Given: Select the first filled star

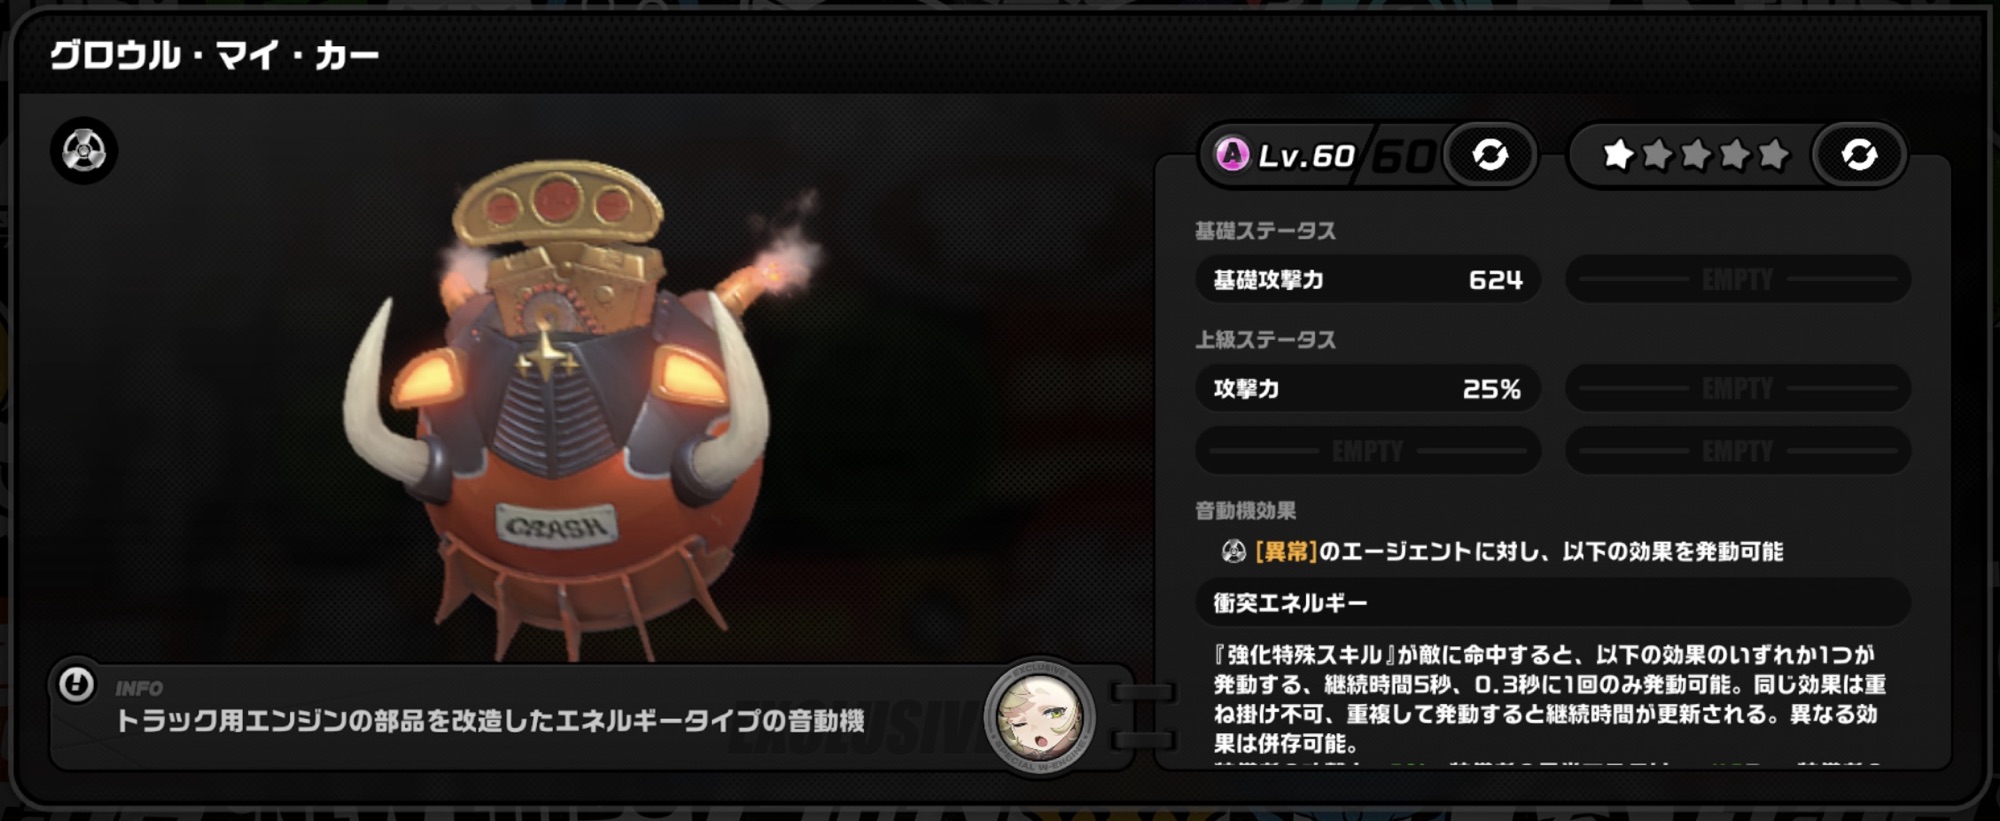Looking at the screenshot, I should [x=1618, y=154].
